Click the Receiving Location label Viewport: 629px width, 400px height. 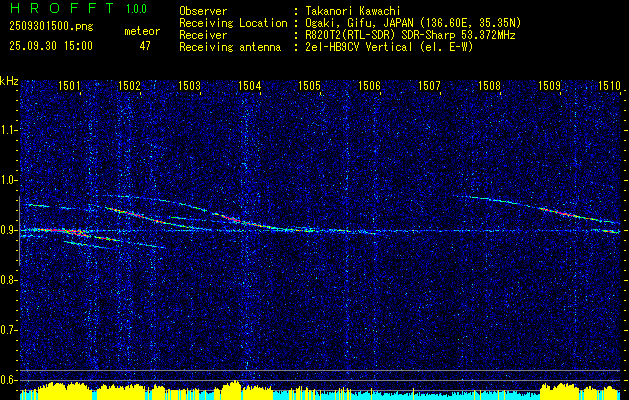tap(233, 23)
